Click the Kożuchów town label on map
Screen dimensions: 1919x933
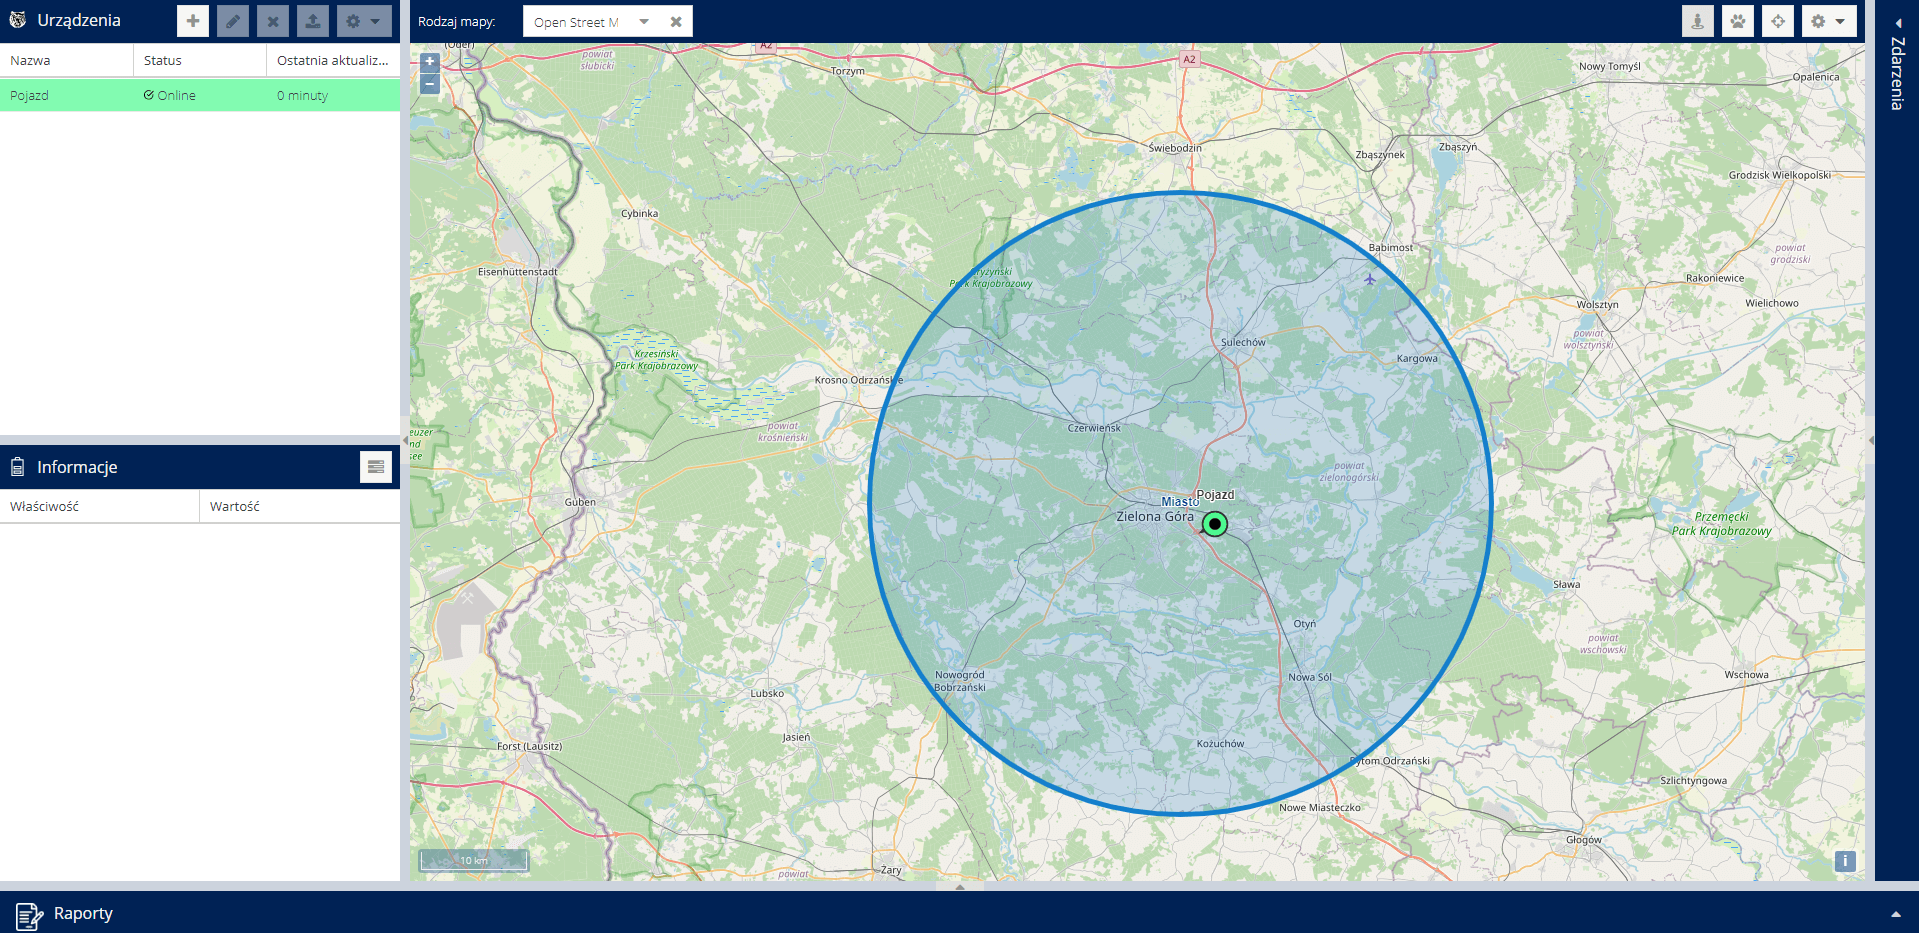(x=1220, y=744)
